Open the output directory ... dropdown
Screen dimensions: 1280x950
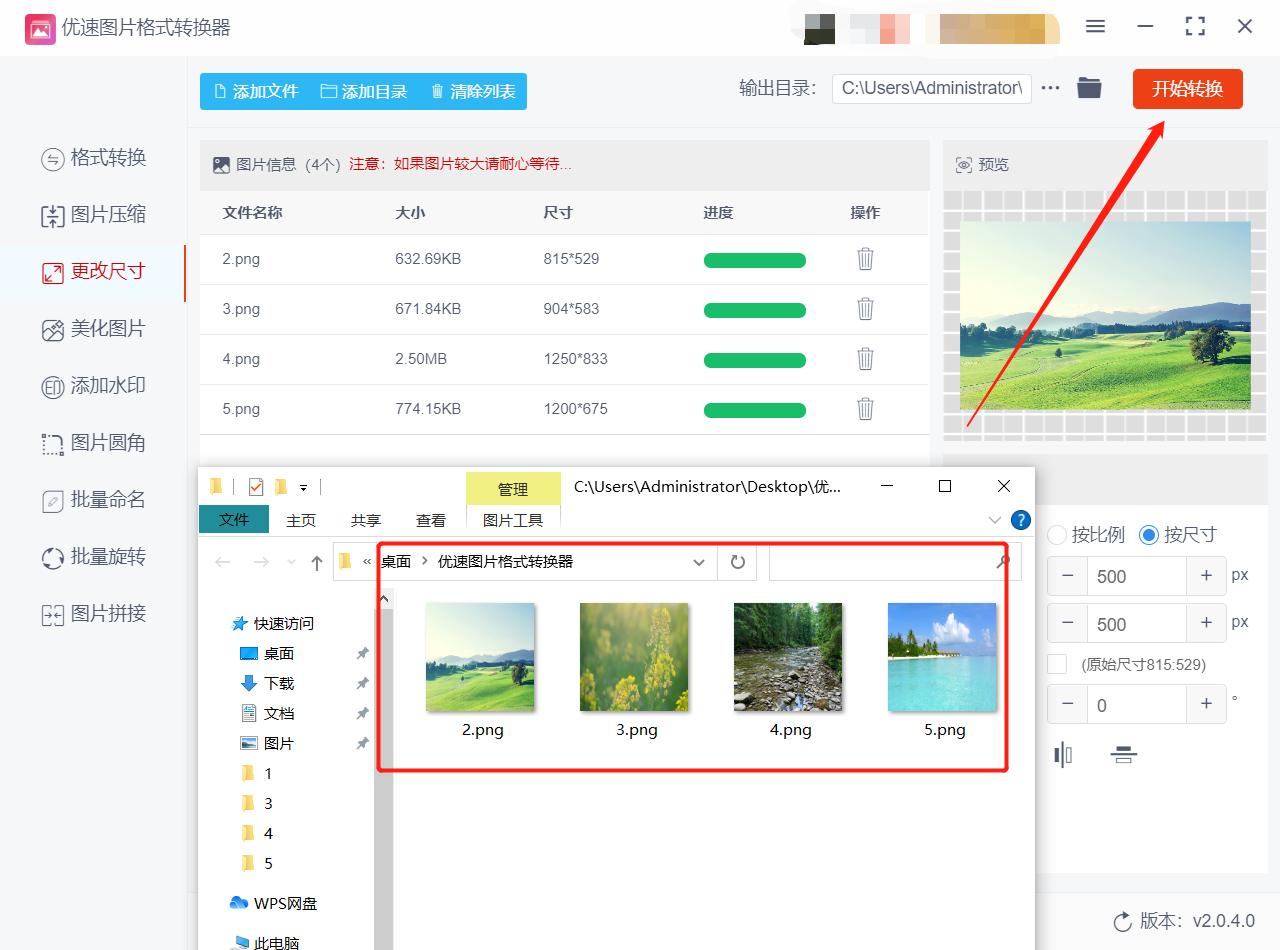1049,88
